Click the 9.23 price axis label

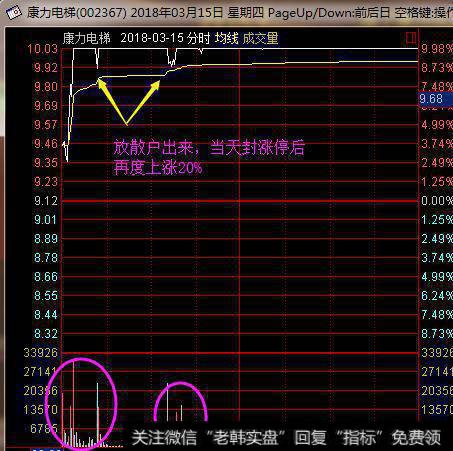(46, 182)
